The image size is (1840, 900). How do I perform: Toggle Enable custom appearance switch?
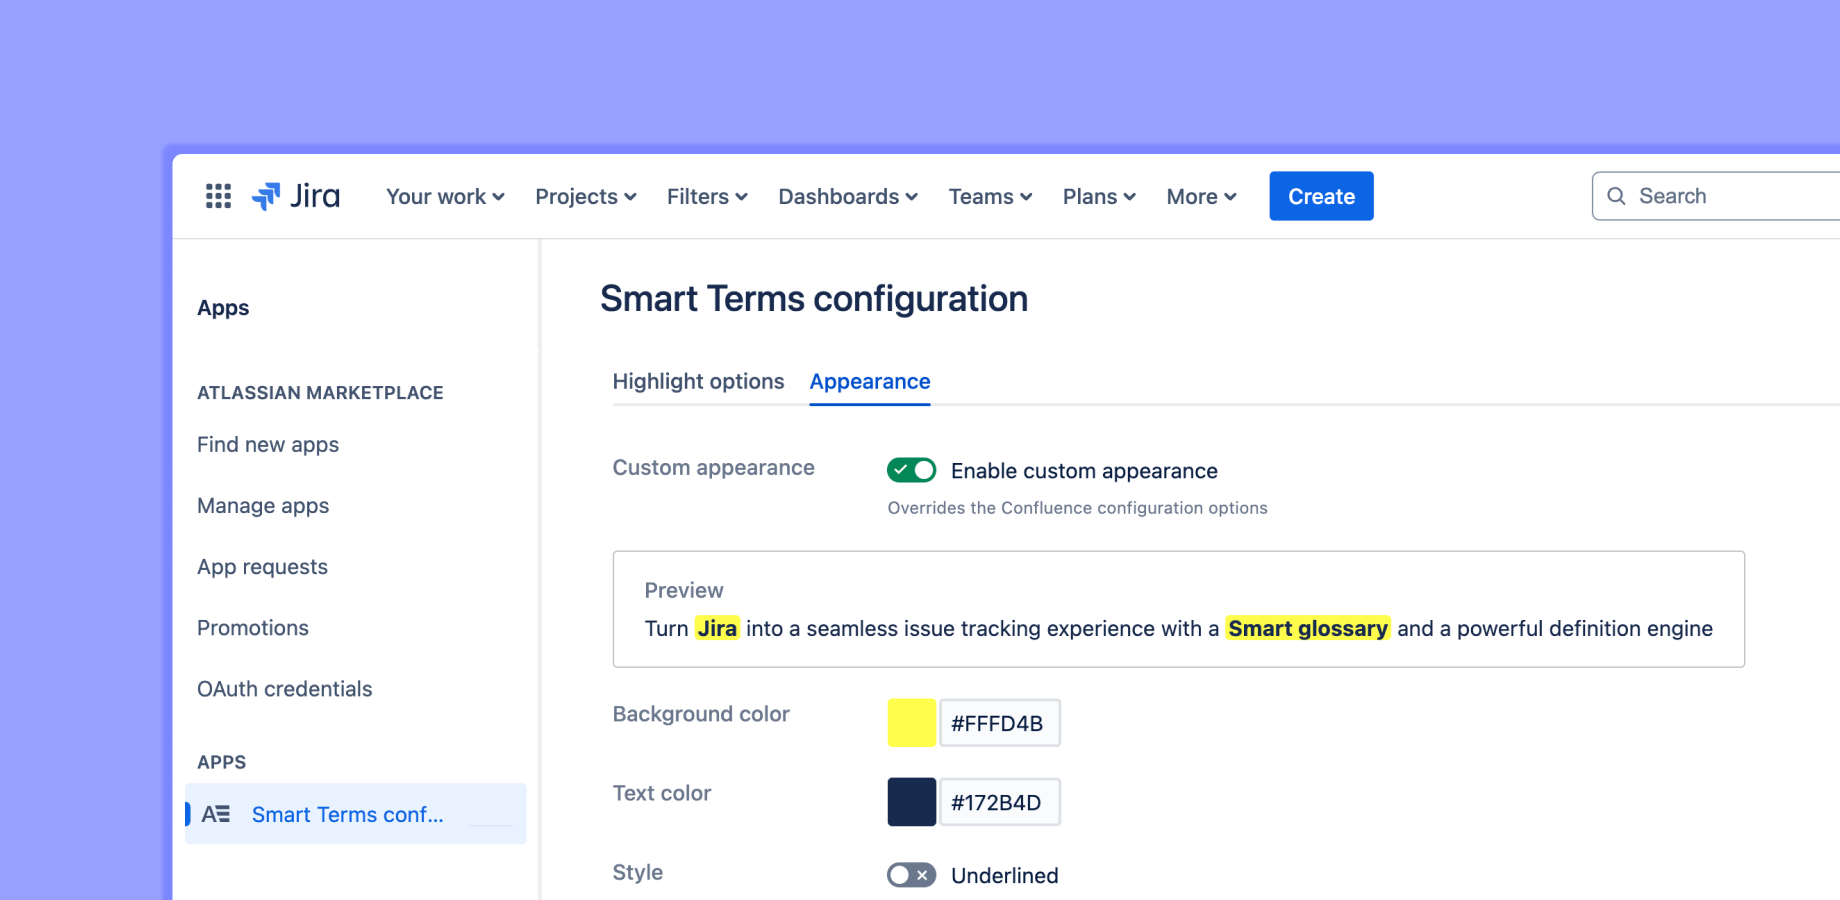[911, 470]
